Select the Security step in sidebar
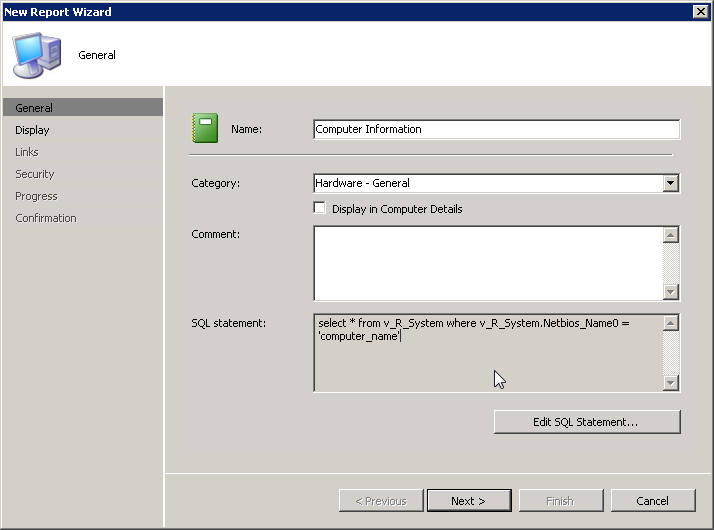This screenshot has height=530, width=714. pos(35,174)
